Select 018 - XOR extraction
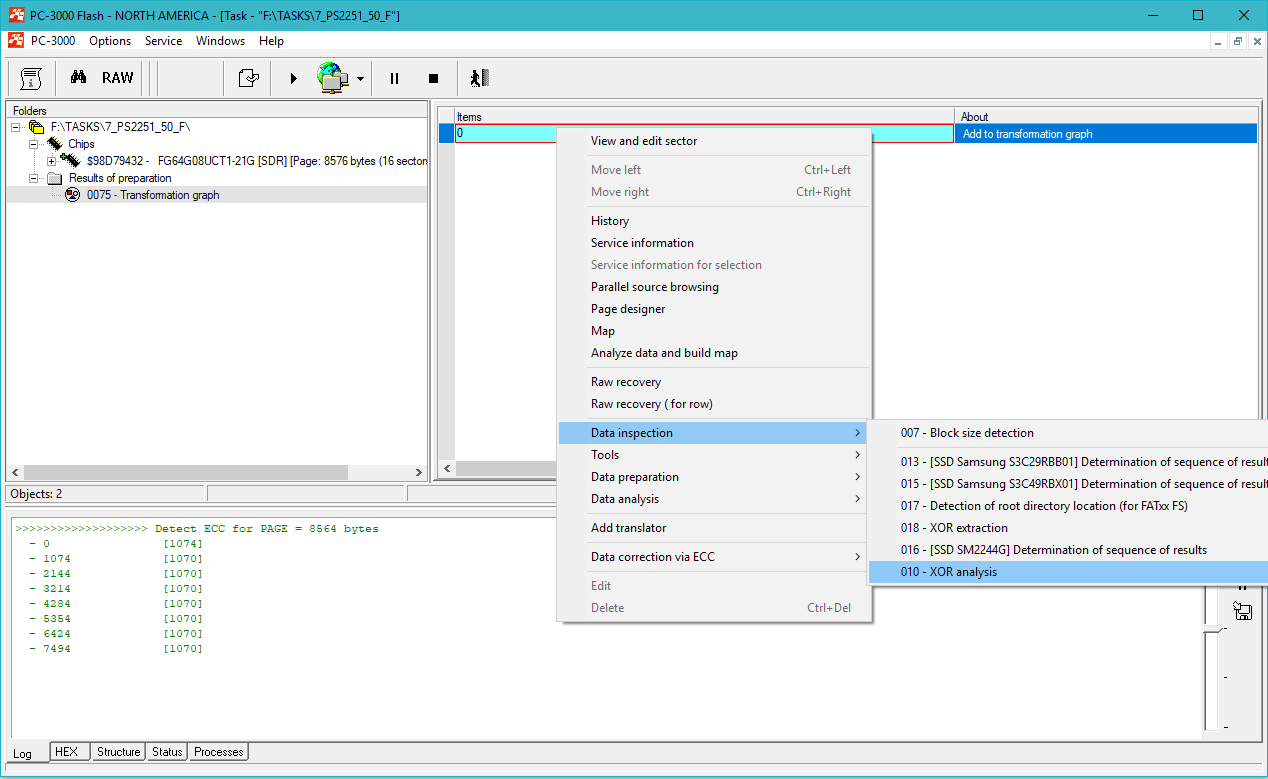The height and width of the screenshot is (779, 1268). [x=1068, y=528]
